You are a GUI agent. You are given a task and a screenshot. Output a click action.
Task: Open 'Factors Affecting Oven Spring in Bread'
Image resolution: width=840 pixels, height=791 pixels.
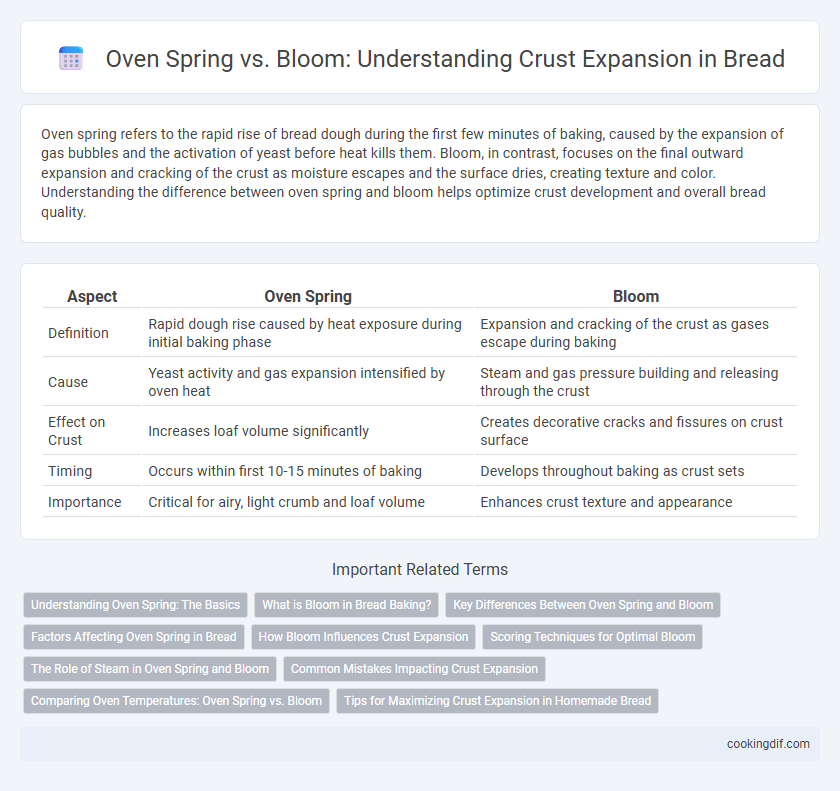pyautogui.click(x=134, y=637)
